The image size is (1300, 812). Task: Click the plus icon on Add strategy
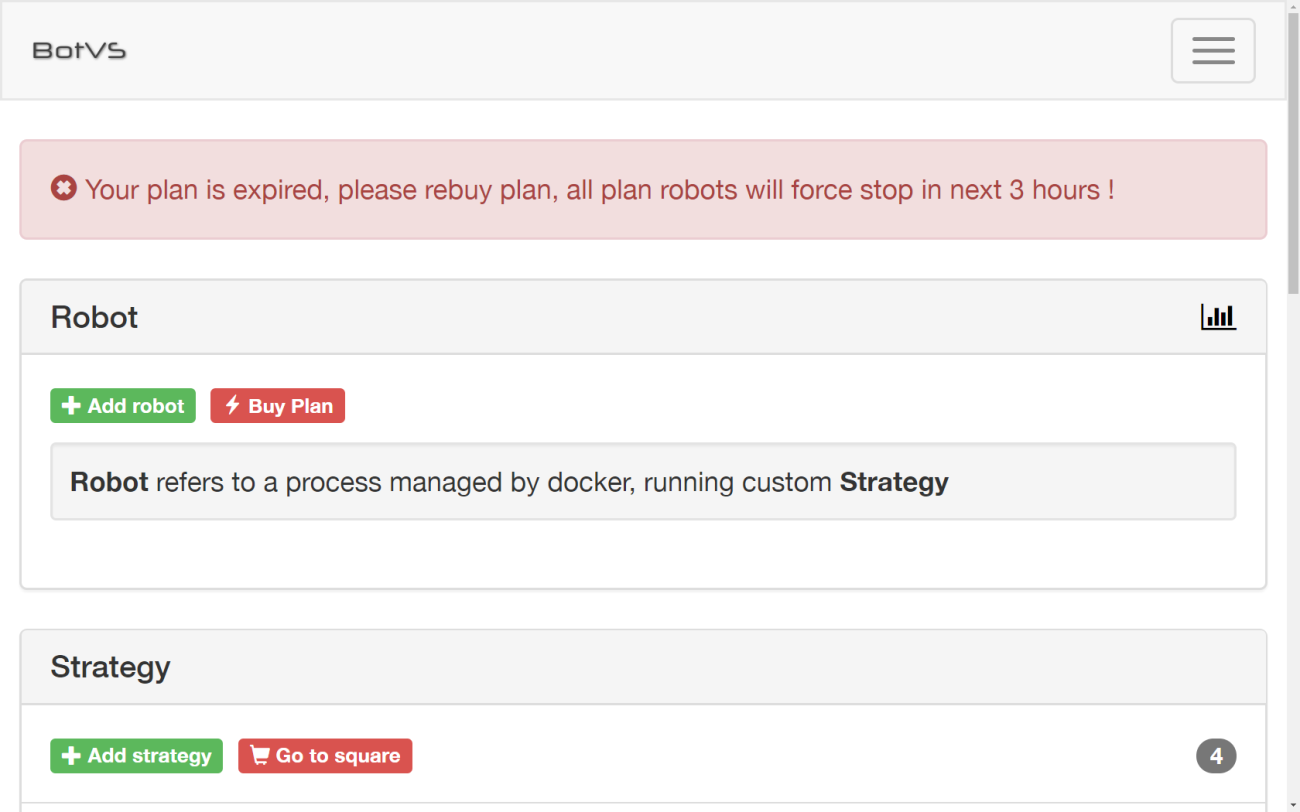[71, 756]
